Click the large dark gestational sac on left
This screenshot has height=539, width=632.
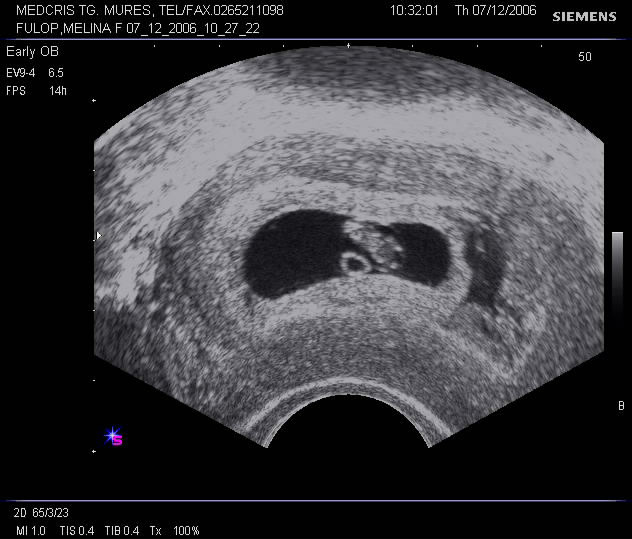(290, 254)
